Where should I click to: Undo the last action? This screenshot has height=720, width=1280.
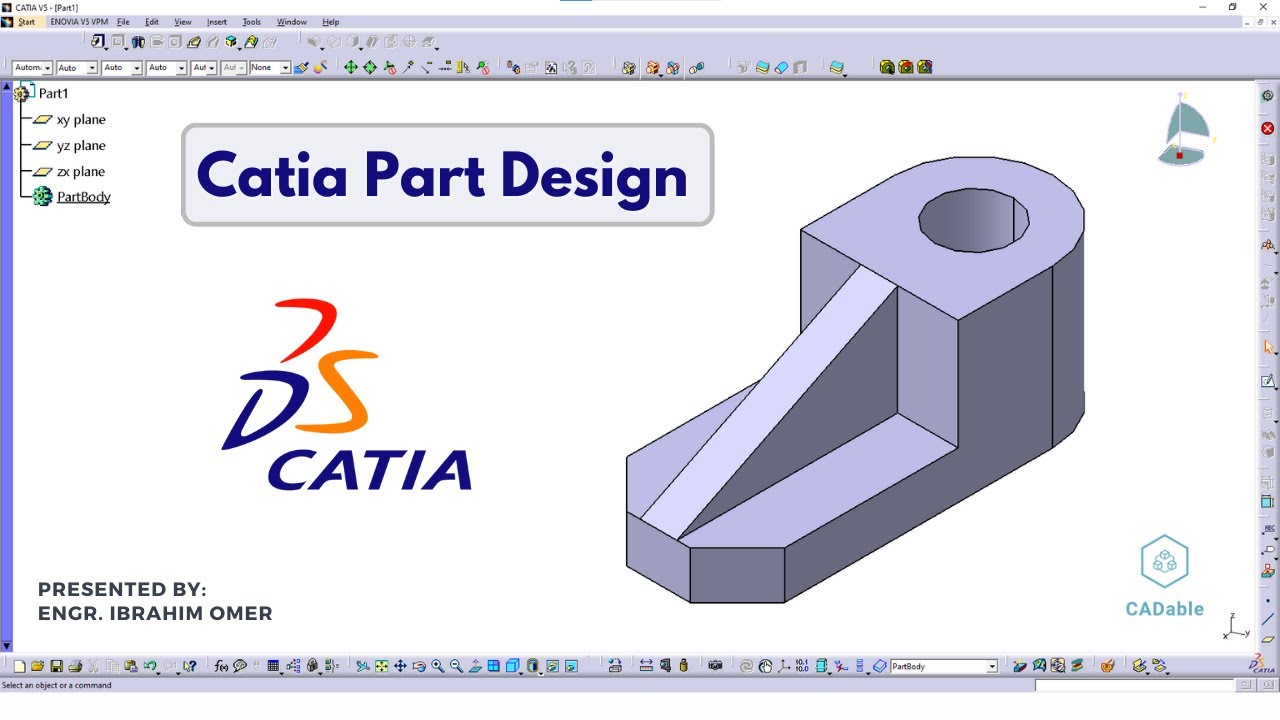[149, 666]
